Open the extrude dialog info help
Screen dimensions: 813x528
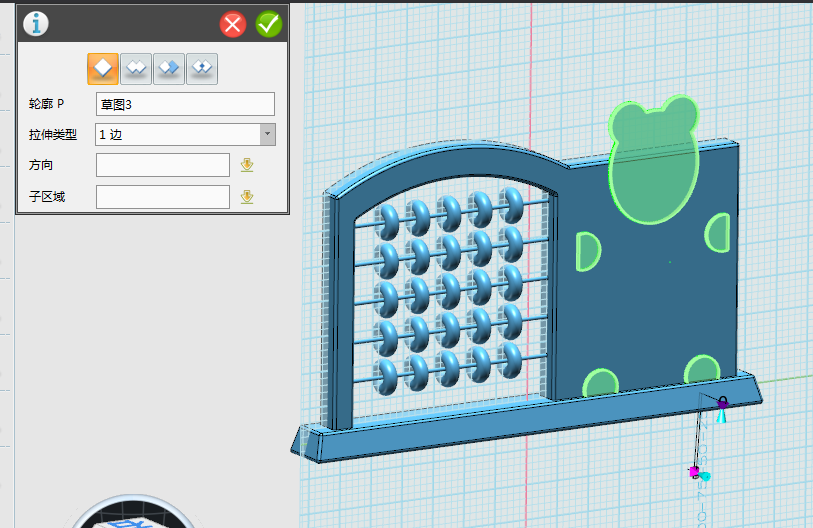[x=35, y=24]
